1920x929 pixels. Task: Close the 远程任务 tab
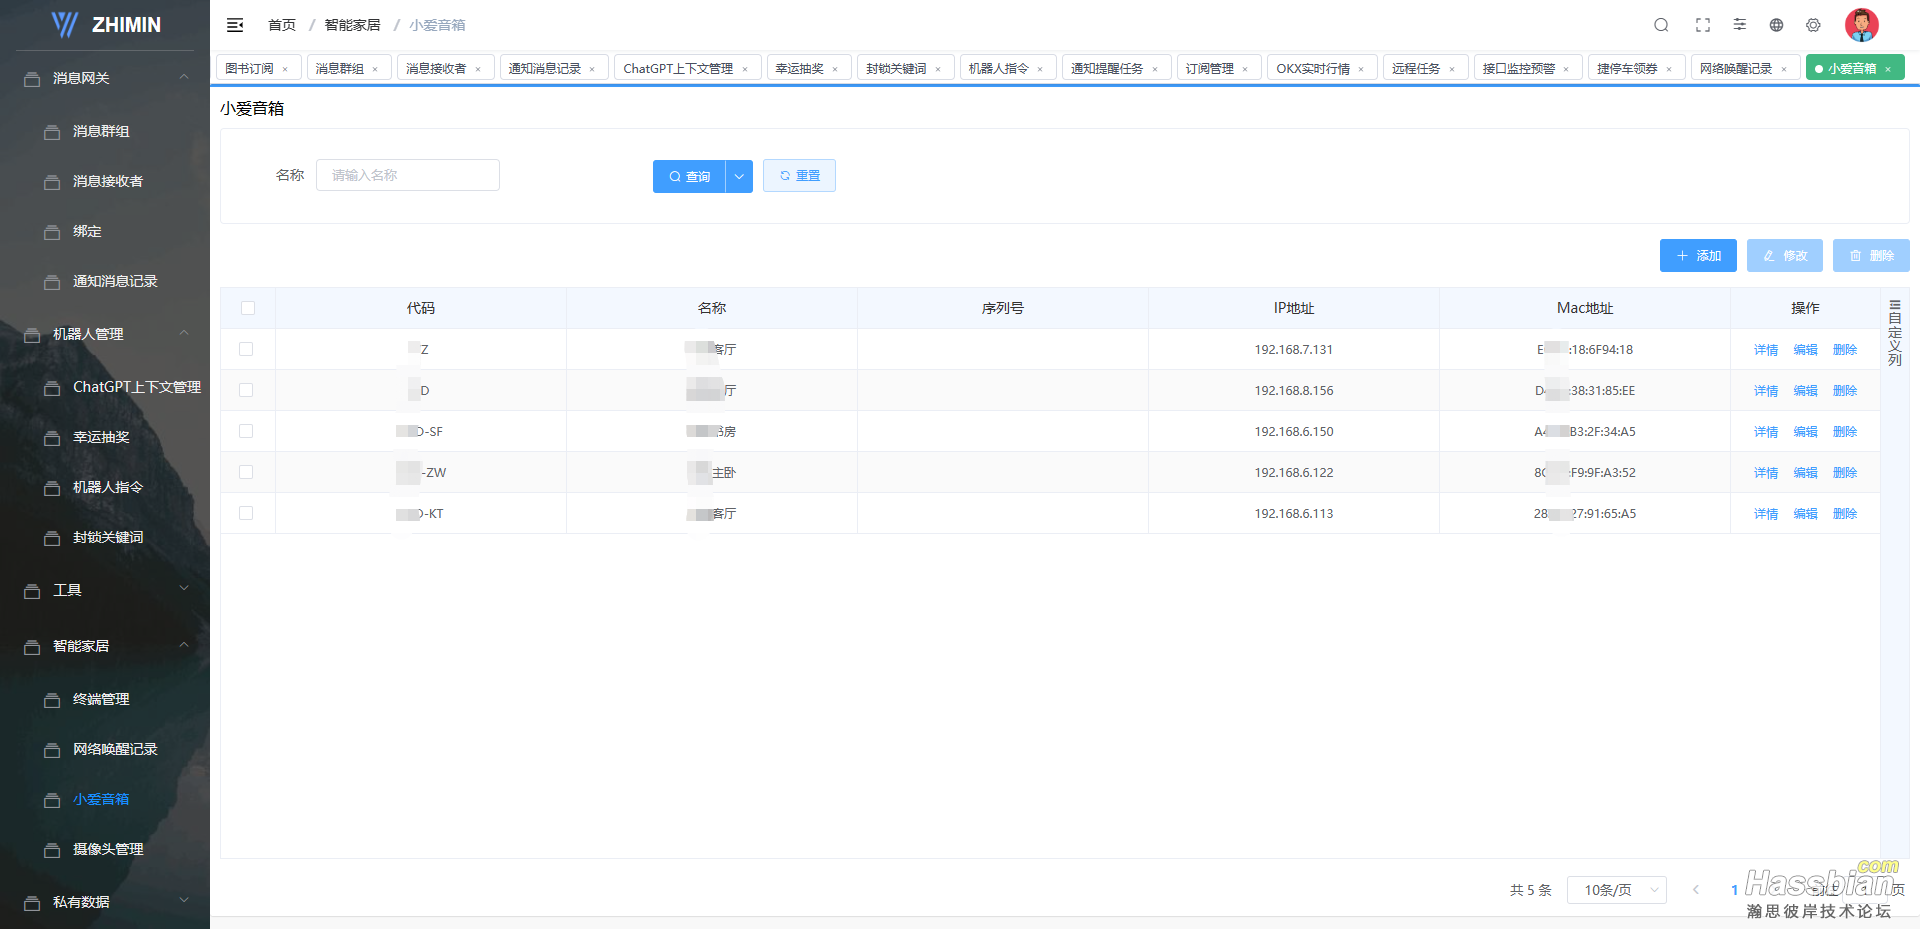[x=1452, y=69]
